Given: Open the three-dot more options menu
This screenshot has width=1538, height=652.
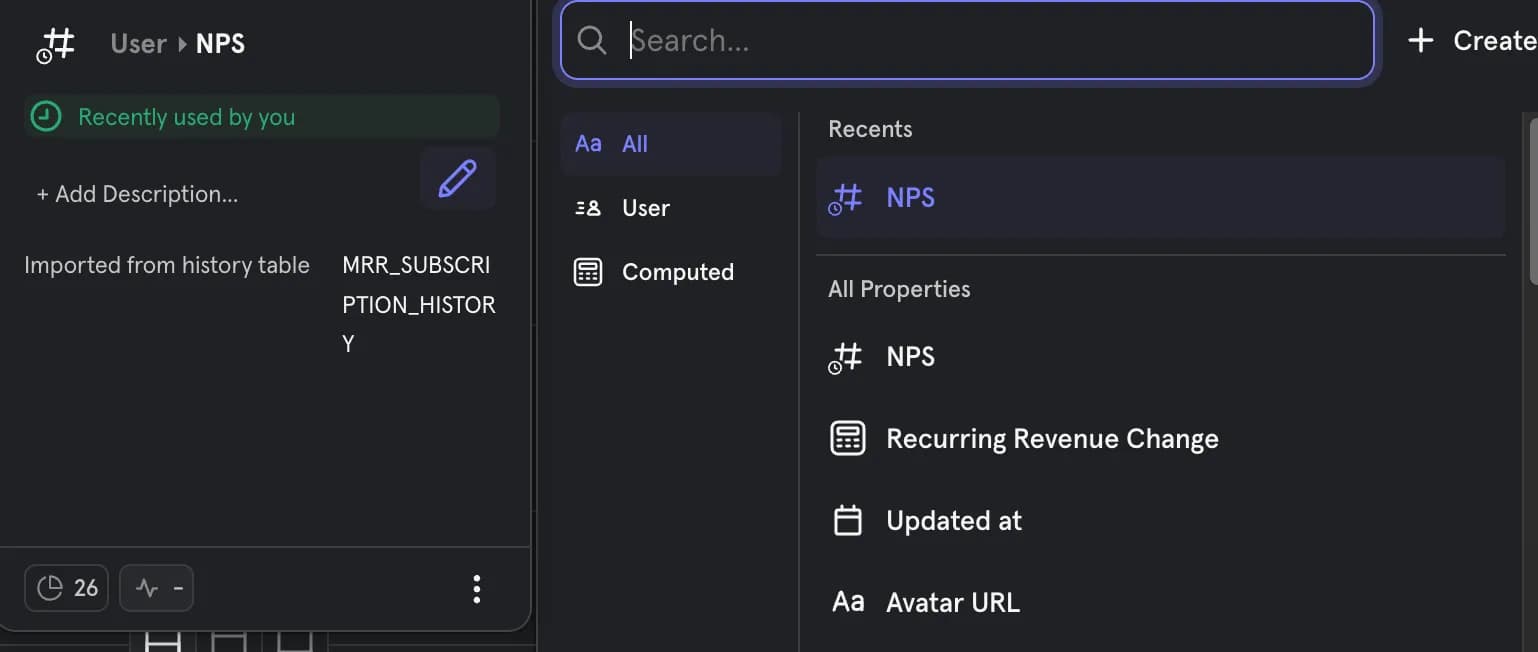Looking at the screenshot, I should [477, 589].
